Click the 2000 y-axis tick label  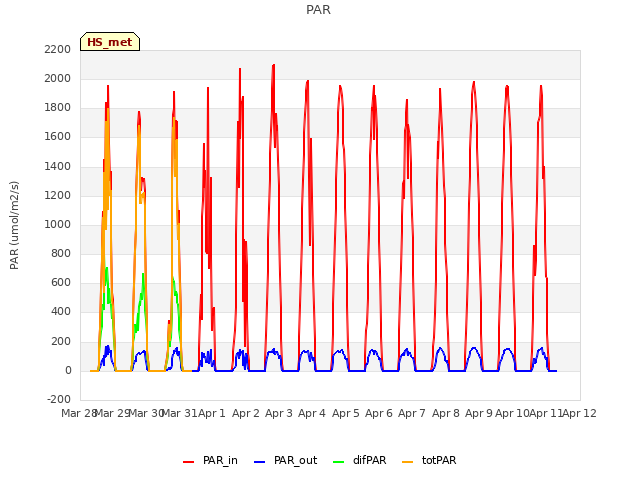pos(58,78)
